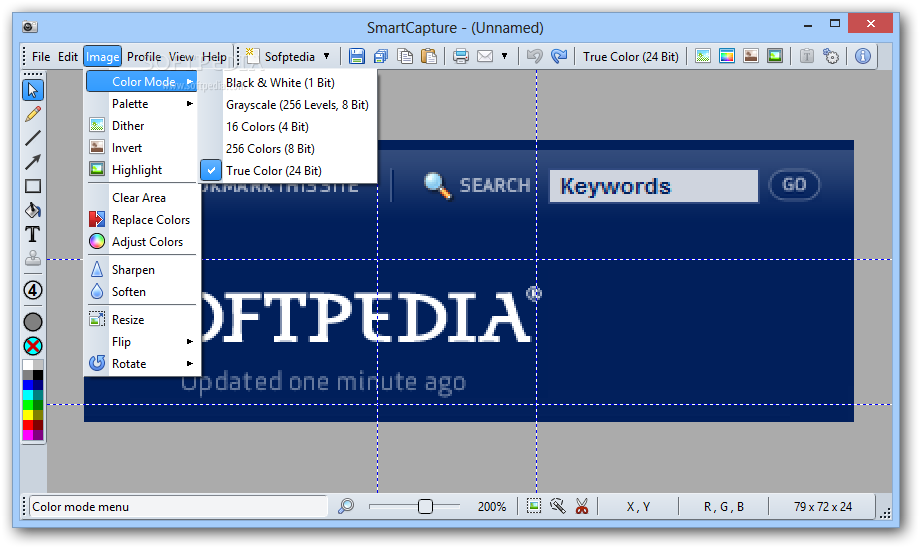Choose Clear Area menu entry
This screenshot has height=548, width=920.
click(142, 198)
